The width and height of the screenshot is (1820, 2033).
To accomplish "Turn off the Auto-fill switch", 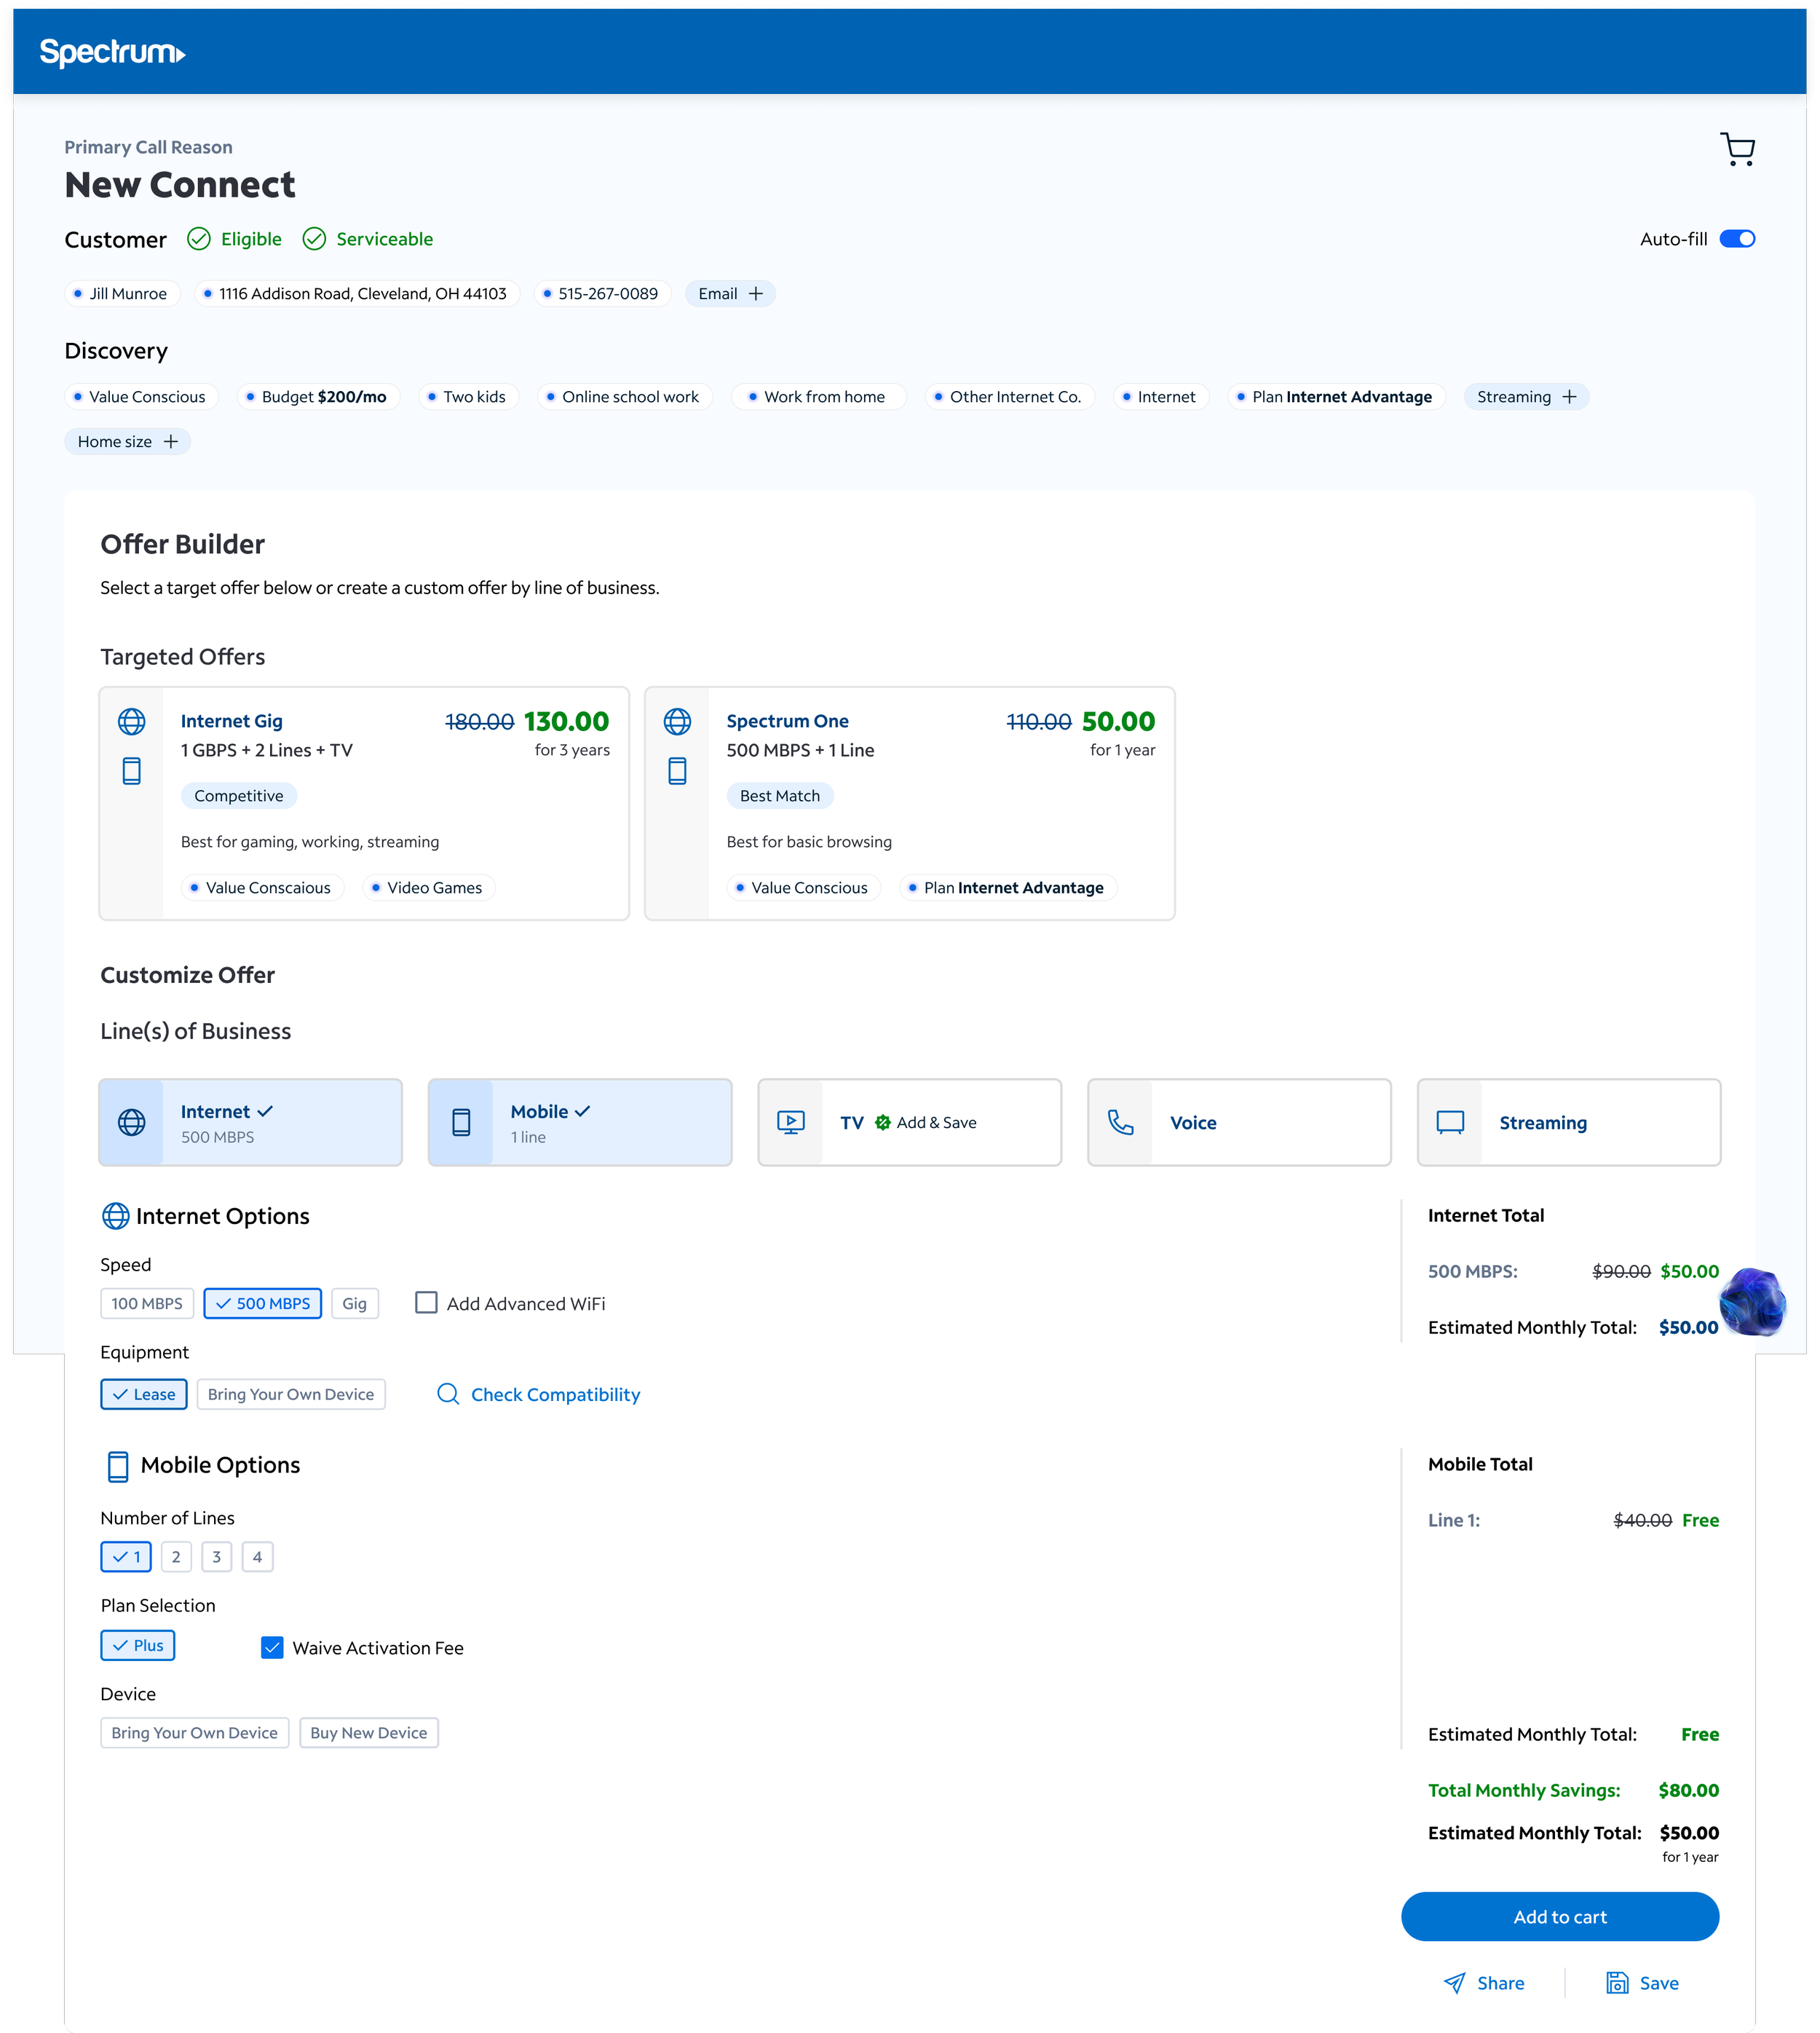I will (x=1737, y=238).
